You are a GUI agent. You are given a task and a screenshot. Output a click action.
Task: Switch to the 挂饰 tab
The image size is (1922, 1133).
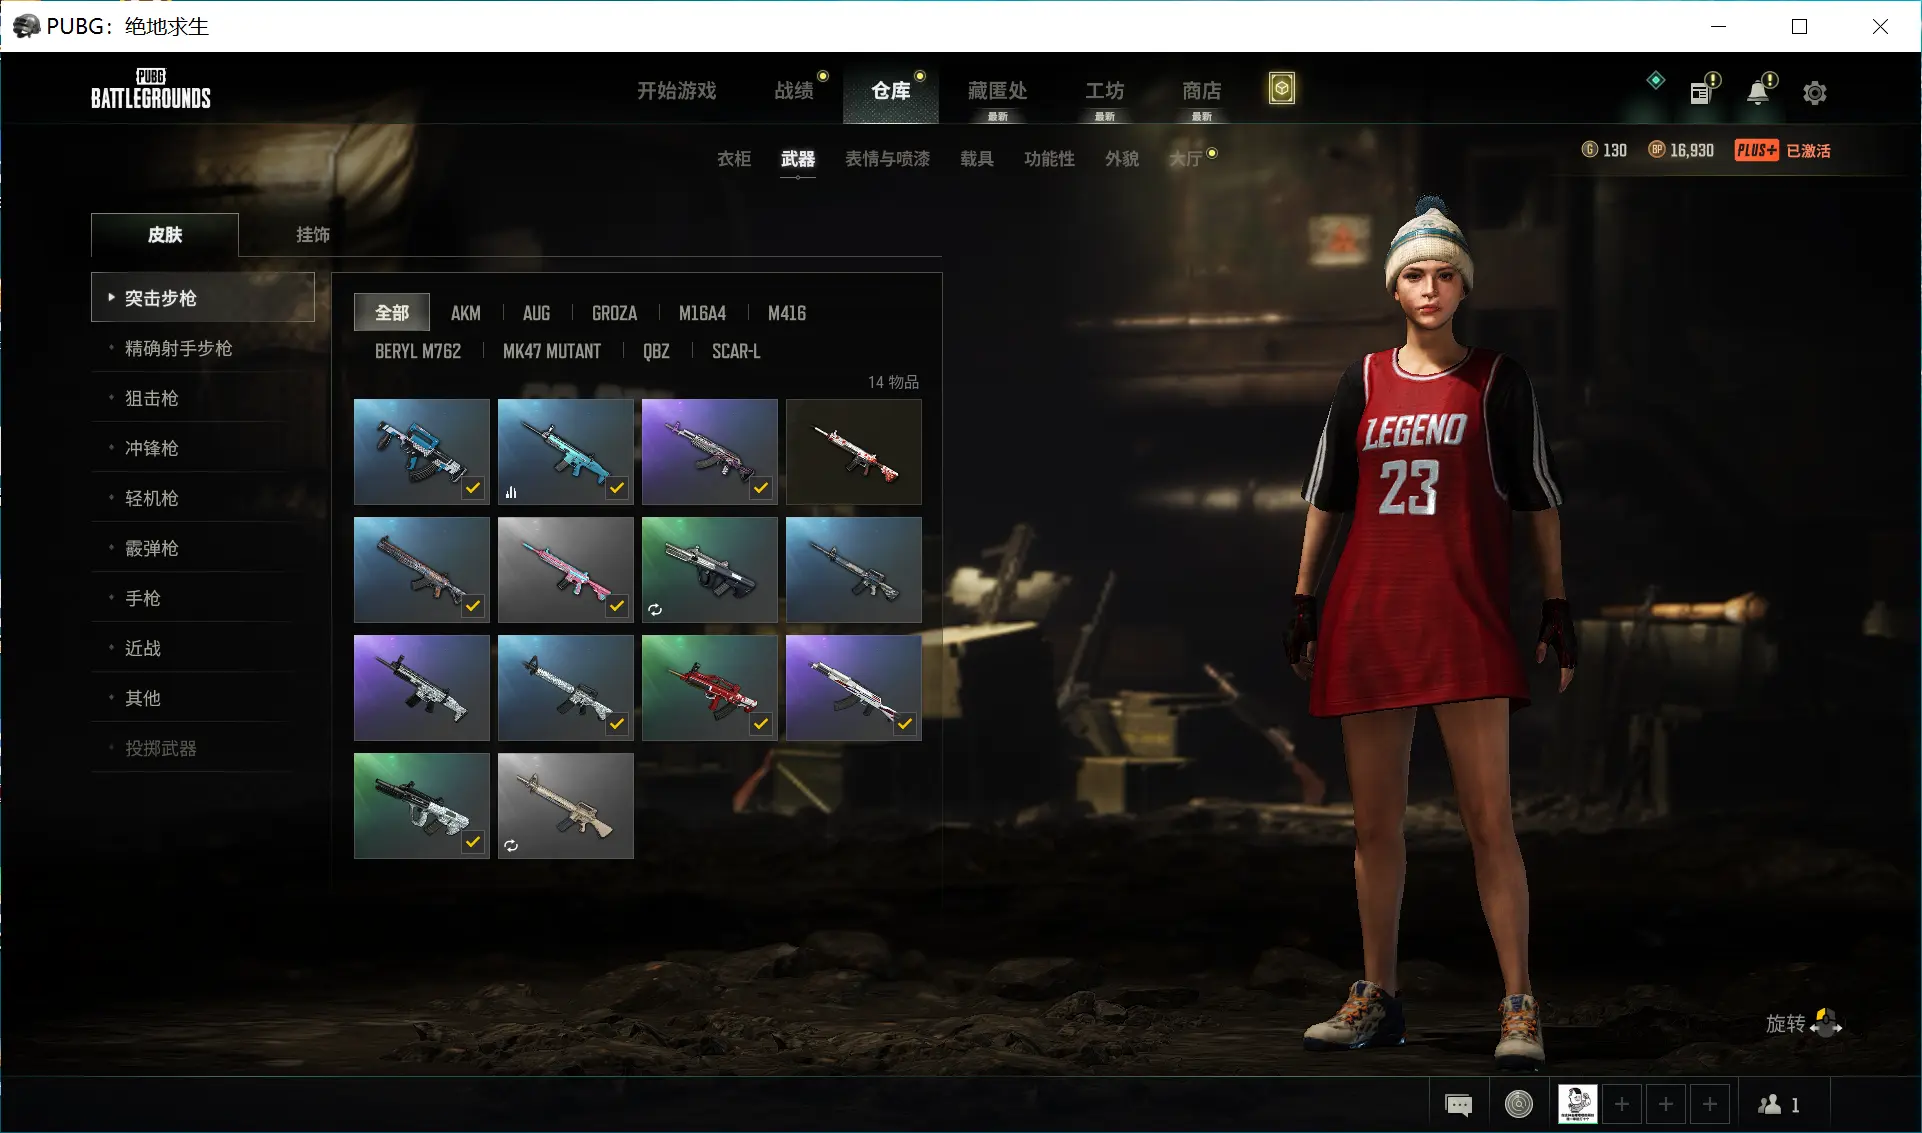[313, 235]
